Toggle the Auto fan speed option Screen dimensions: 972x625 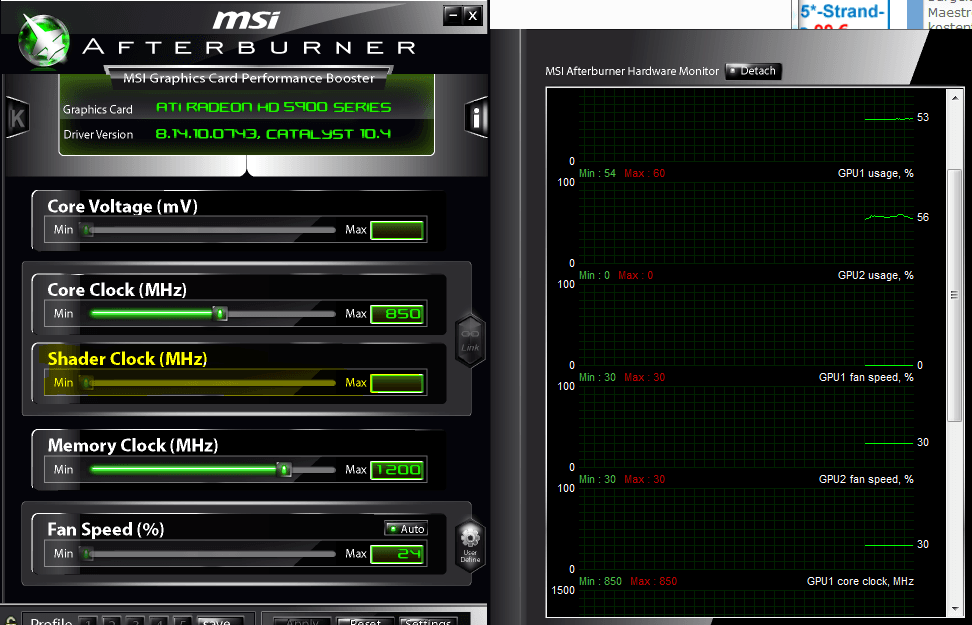pos(406,529)
